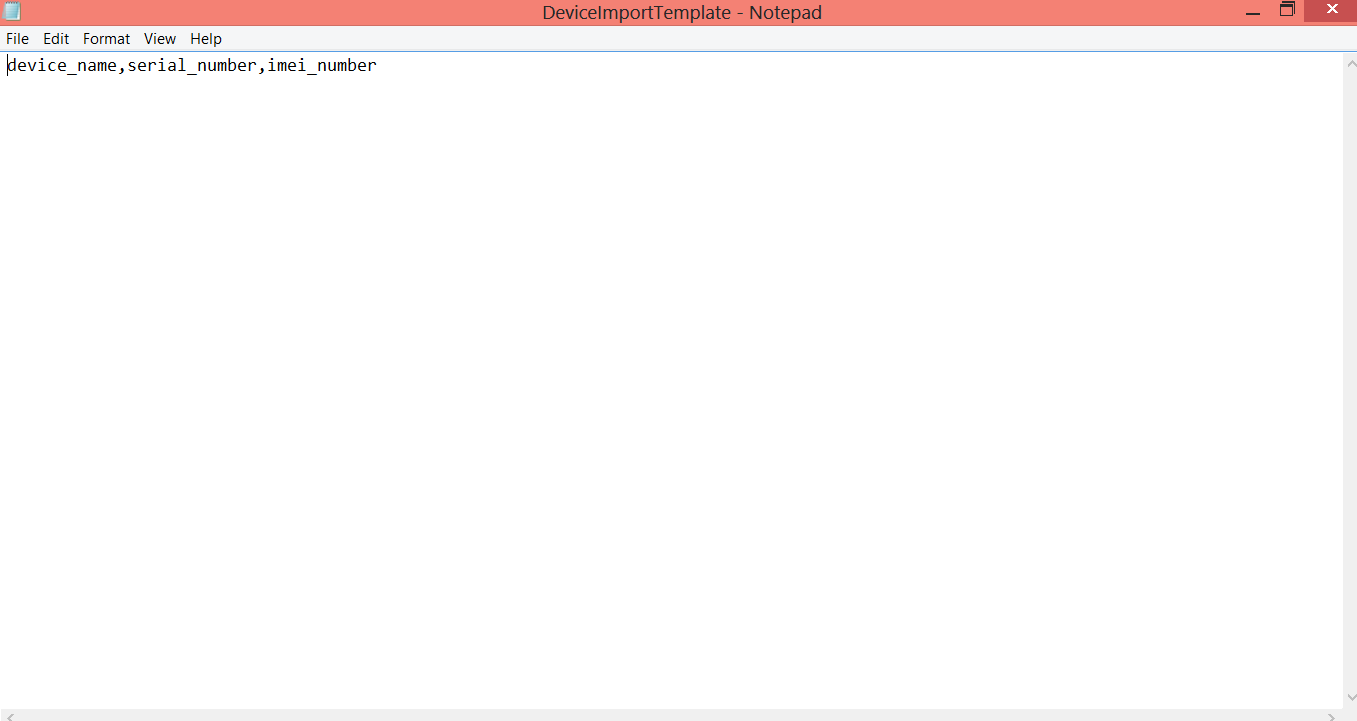Screen dimensions: 1357x721
Task: Click the vertical scrollbar down arrow
Action: (x=1350, y=698)
